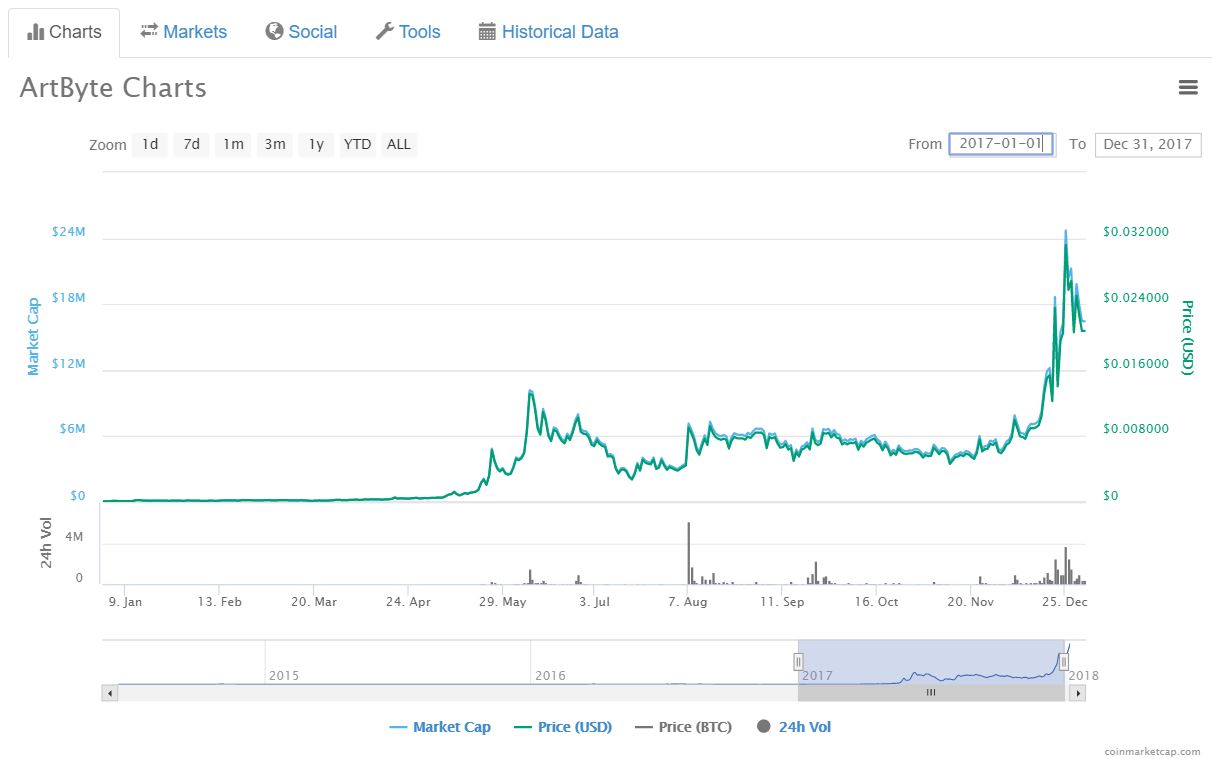Click the navigator scrollbar thumb
The image size is (1224, 759).
(931, 692)
